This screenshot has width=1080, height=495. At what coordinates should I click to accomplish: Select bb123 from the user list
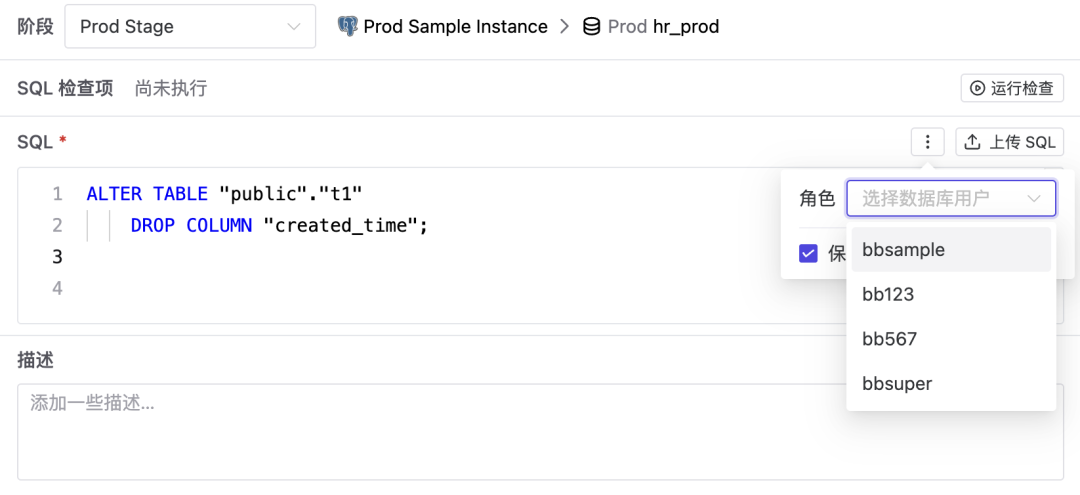pos(888,295)
